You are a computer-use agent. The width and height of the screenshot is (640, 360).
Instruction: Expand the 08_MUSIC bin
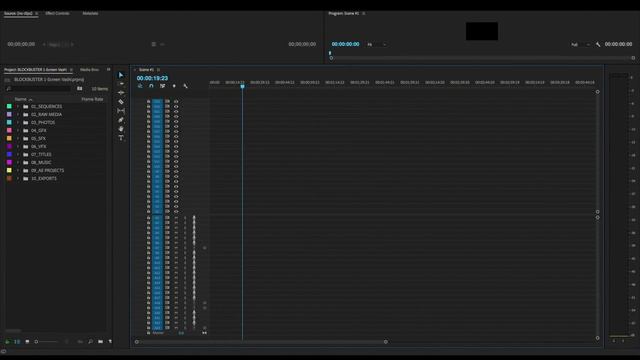18,162
